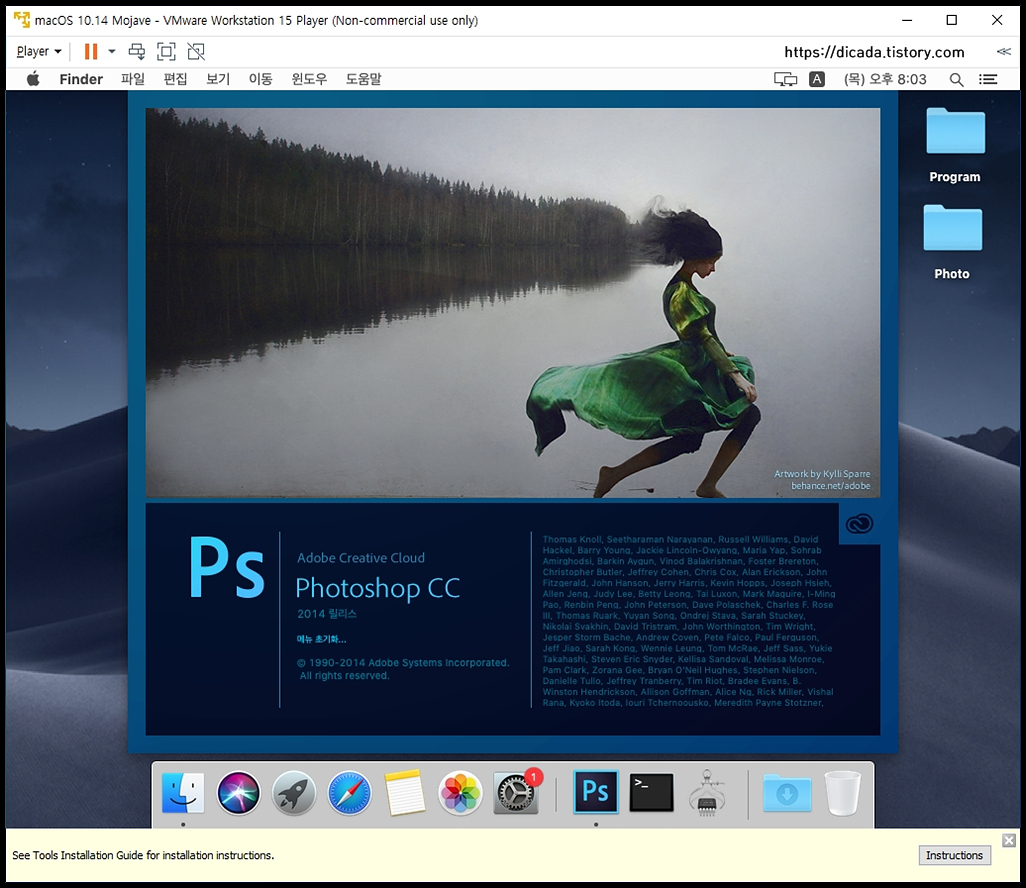Pause the virtual machine

91,51
